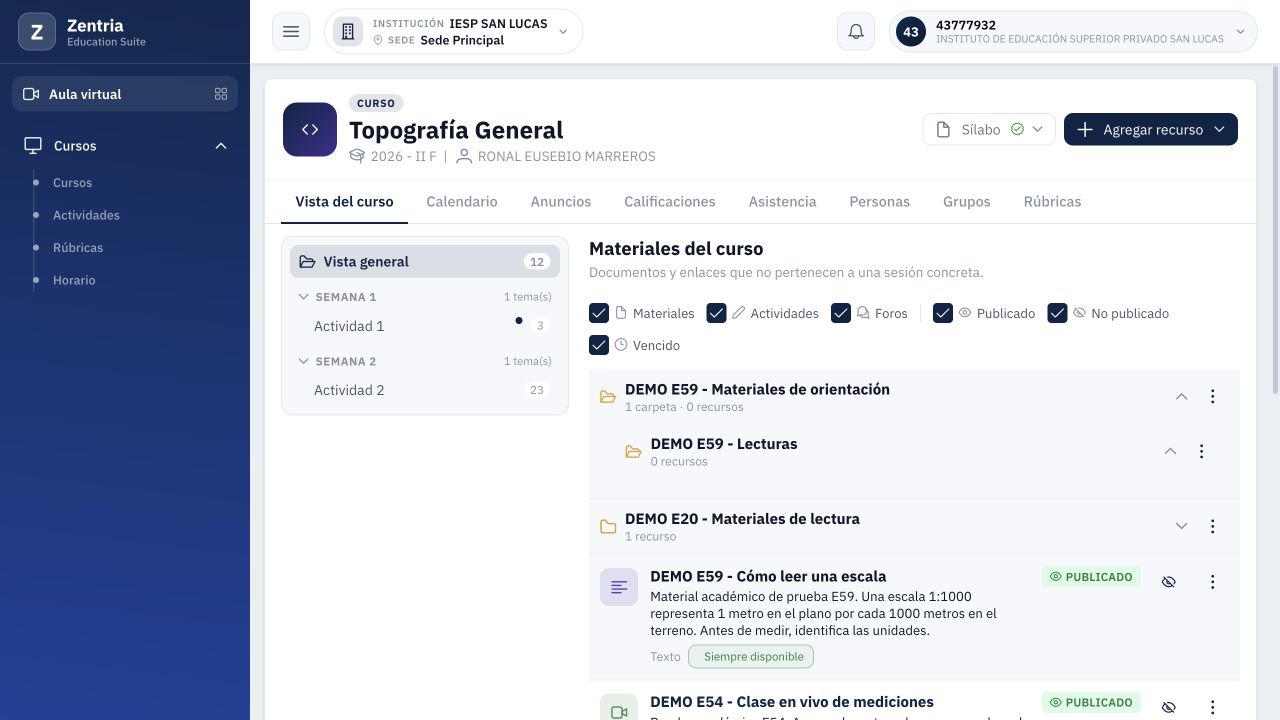Switch to the Rúbricas tab
Screen dimensions: 1280x720
[x=1052, y=201]
